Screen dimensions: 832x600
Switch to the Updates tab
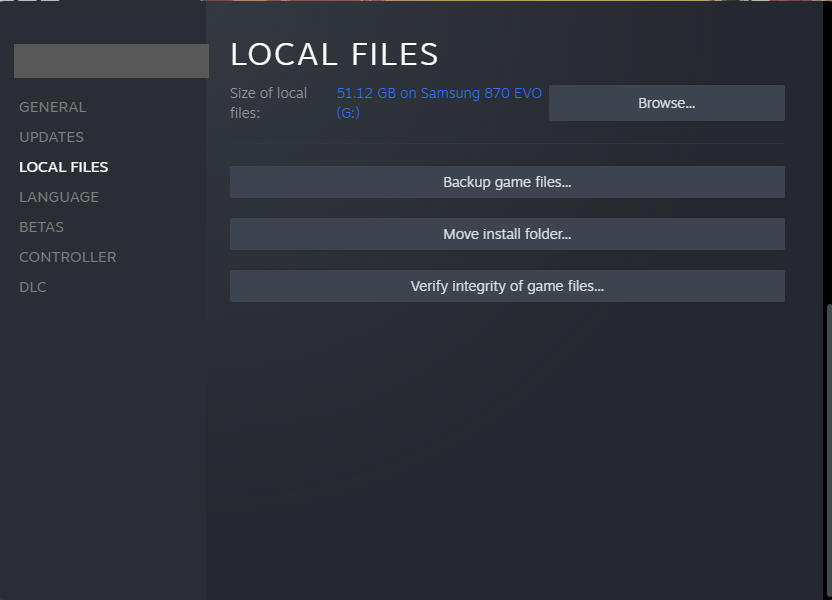point(51,137)
